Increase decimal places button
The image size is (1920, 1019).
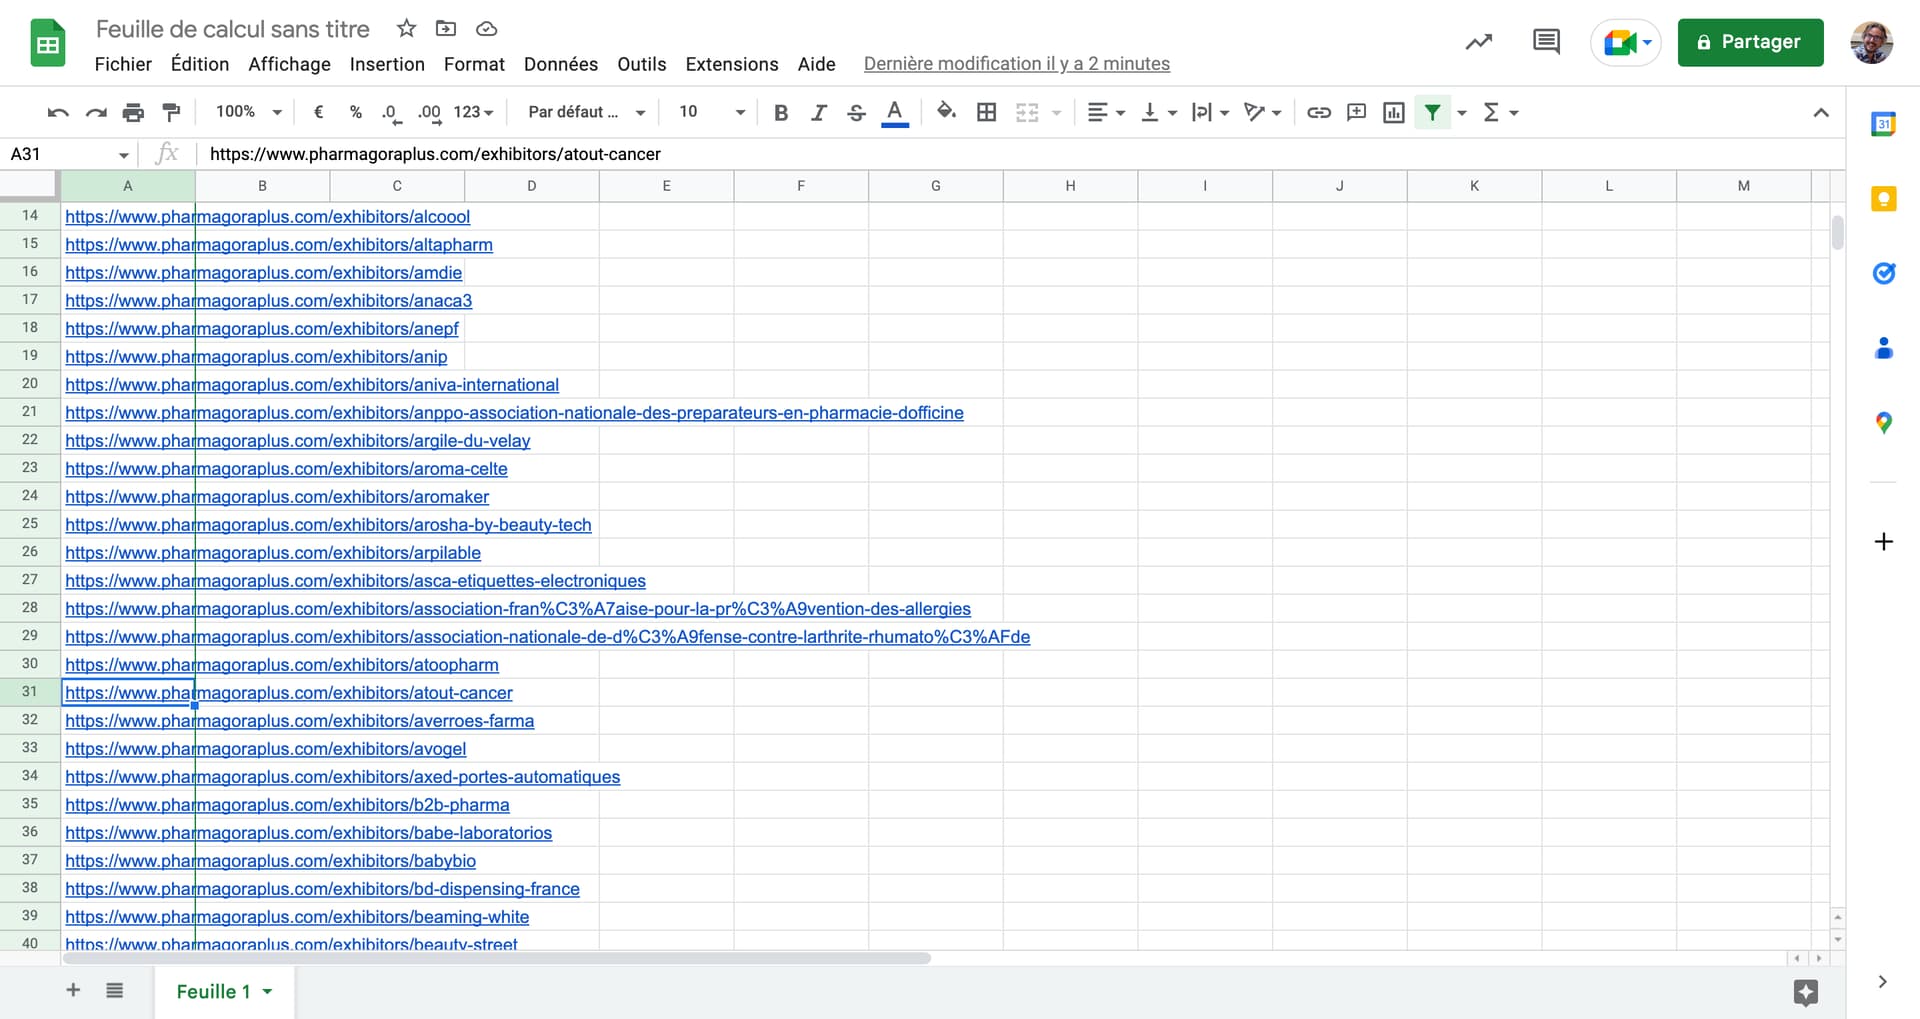point(429,113)
